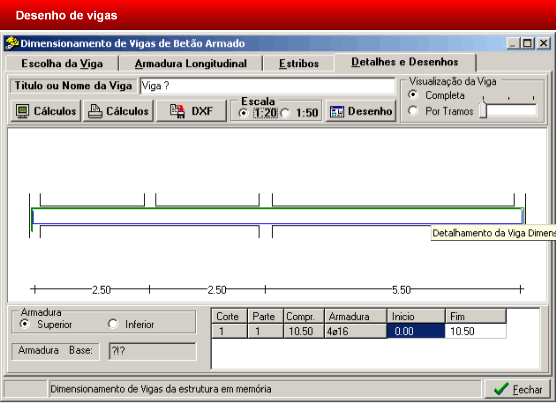
Task: Select the 1:20 scale option
Action: click(x=243, y=113)
